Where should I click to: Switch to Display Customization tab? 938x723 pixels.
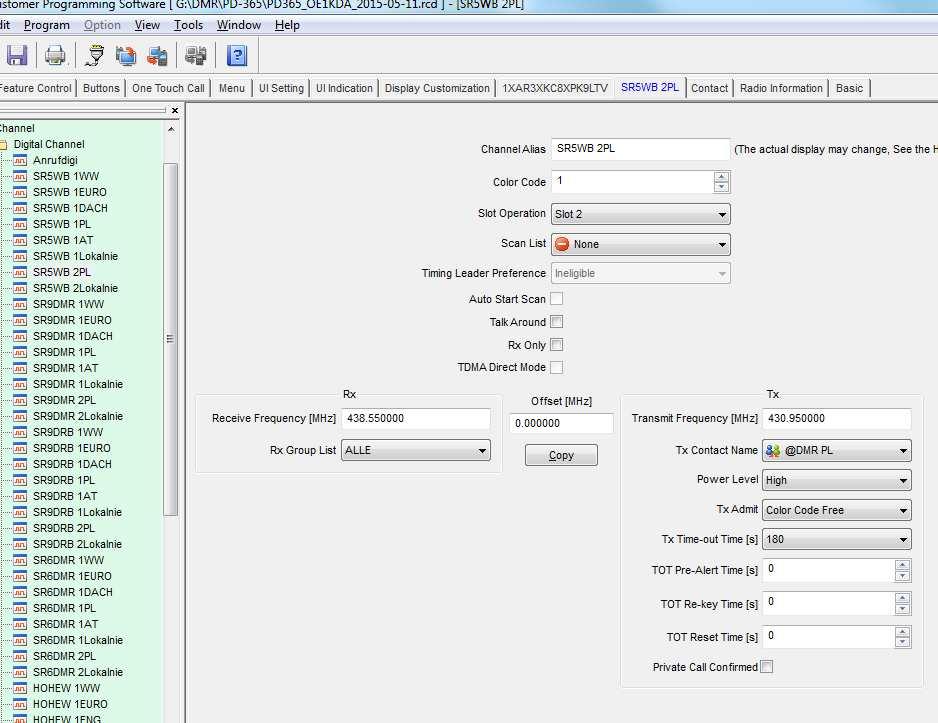[x=437, y=88]
